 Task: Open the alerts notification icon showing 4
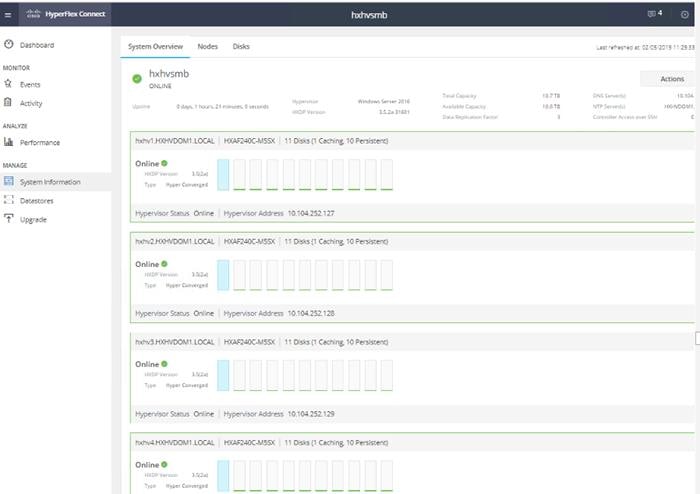point(654,14)
